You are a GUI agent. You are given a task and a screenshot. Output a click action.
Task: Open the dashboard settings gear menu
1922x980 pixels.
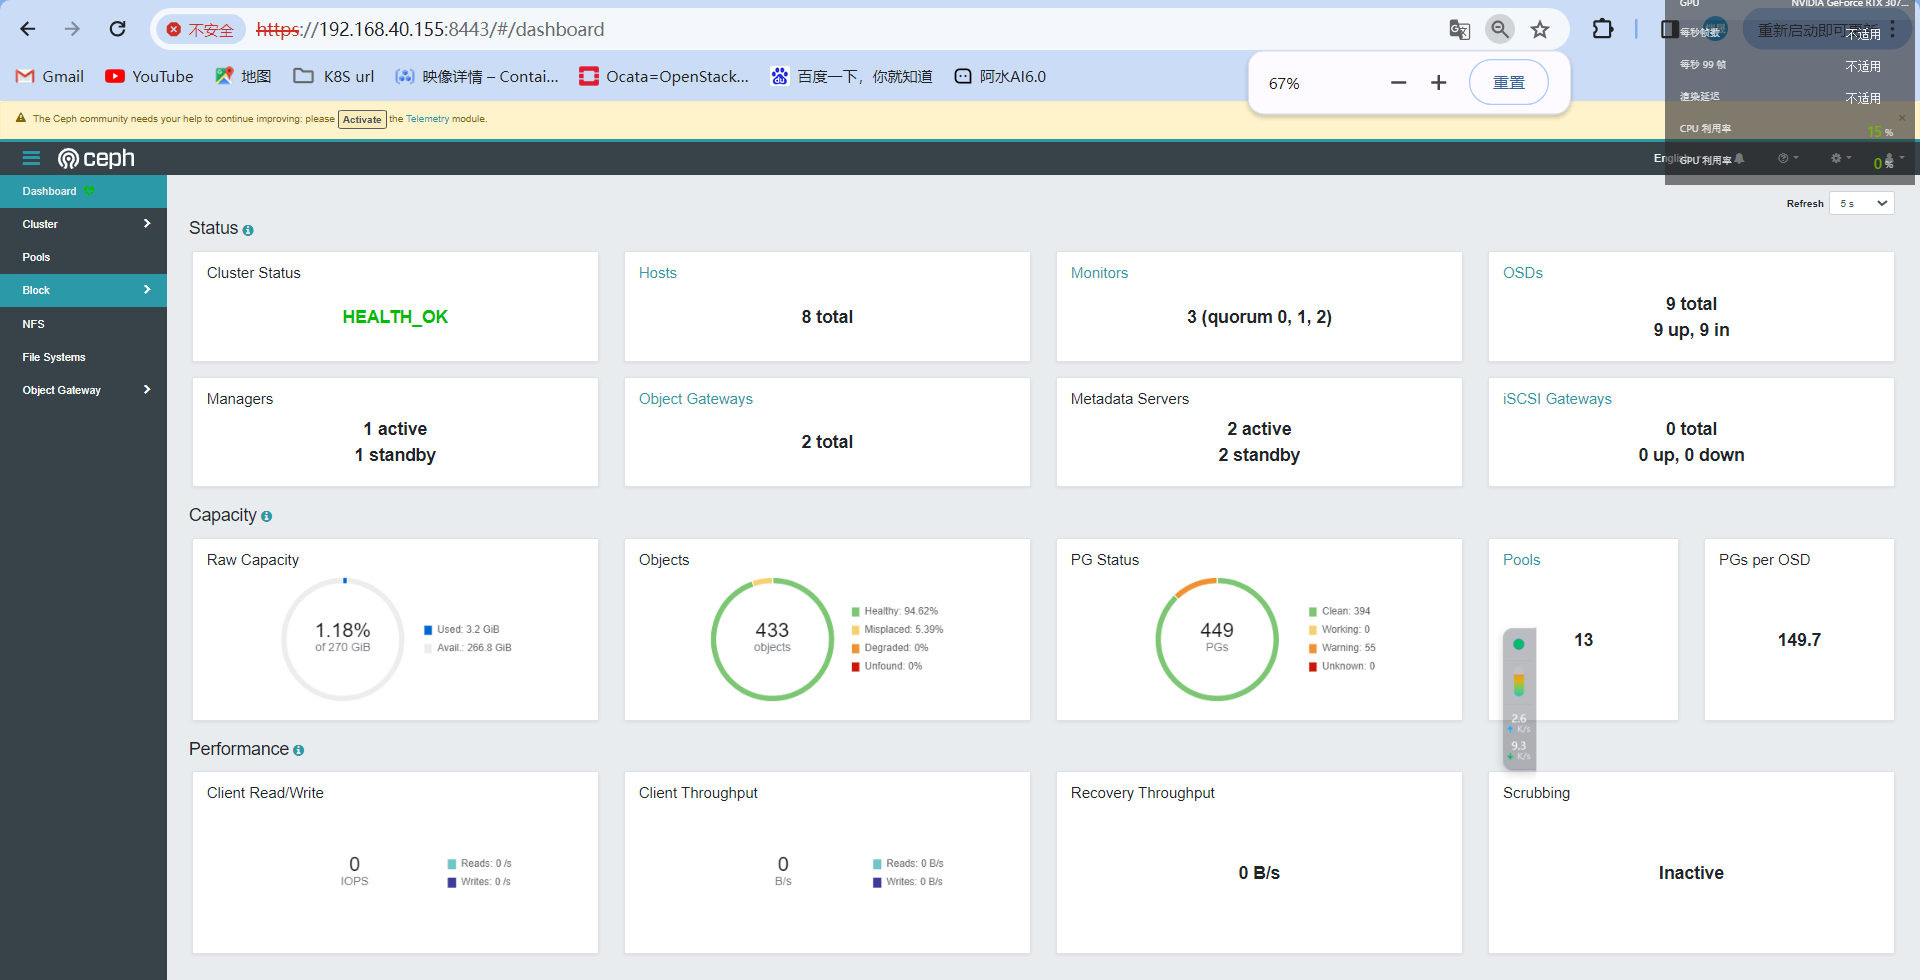click(1840, 158)
